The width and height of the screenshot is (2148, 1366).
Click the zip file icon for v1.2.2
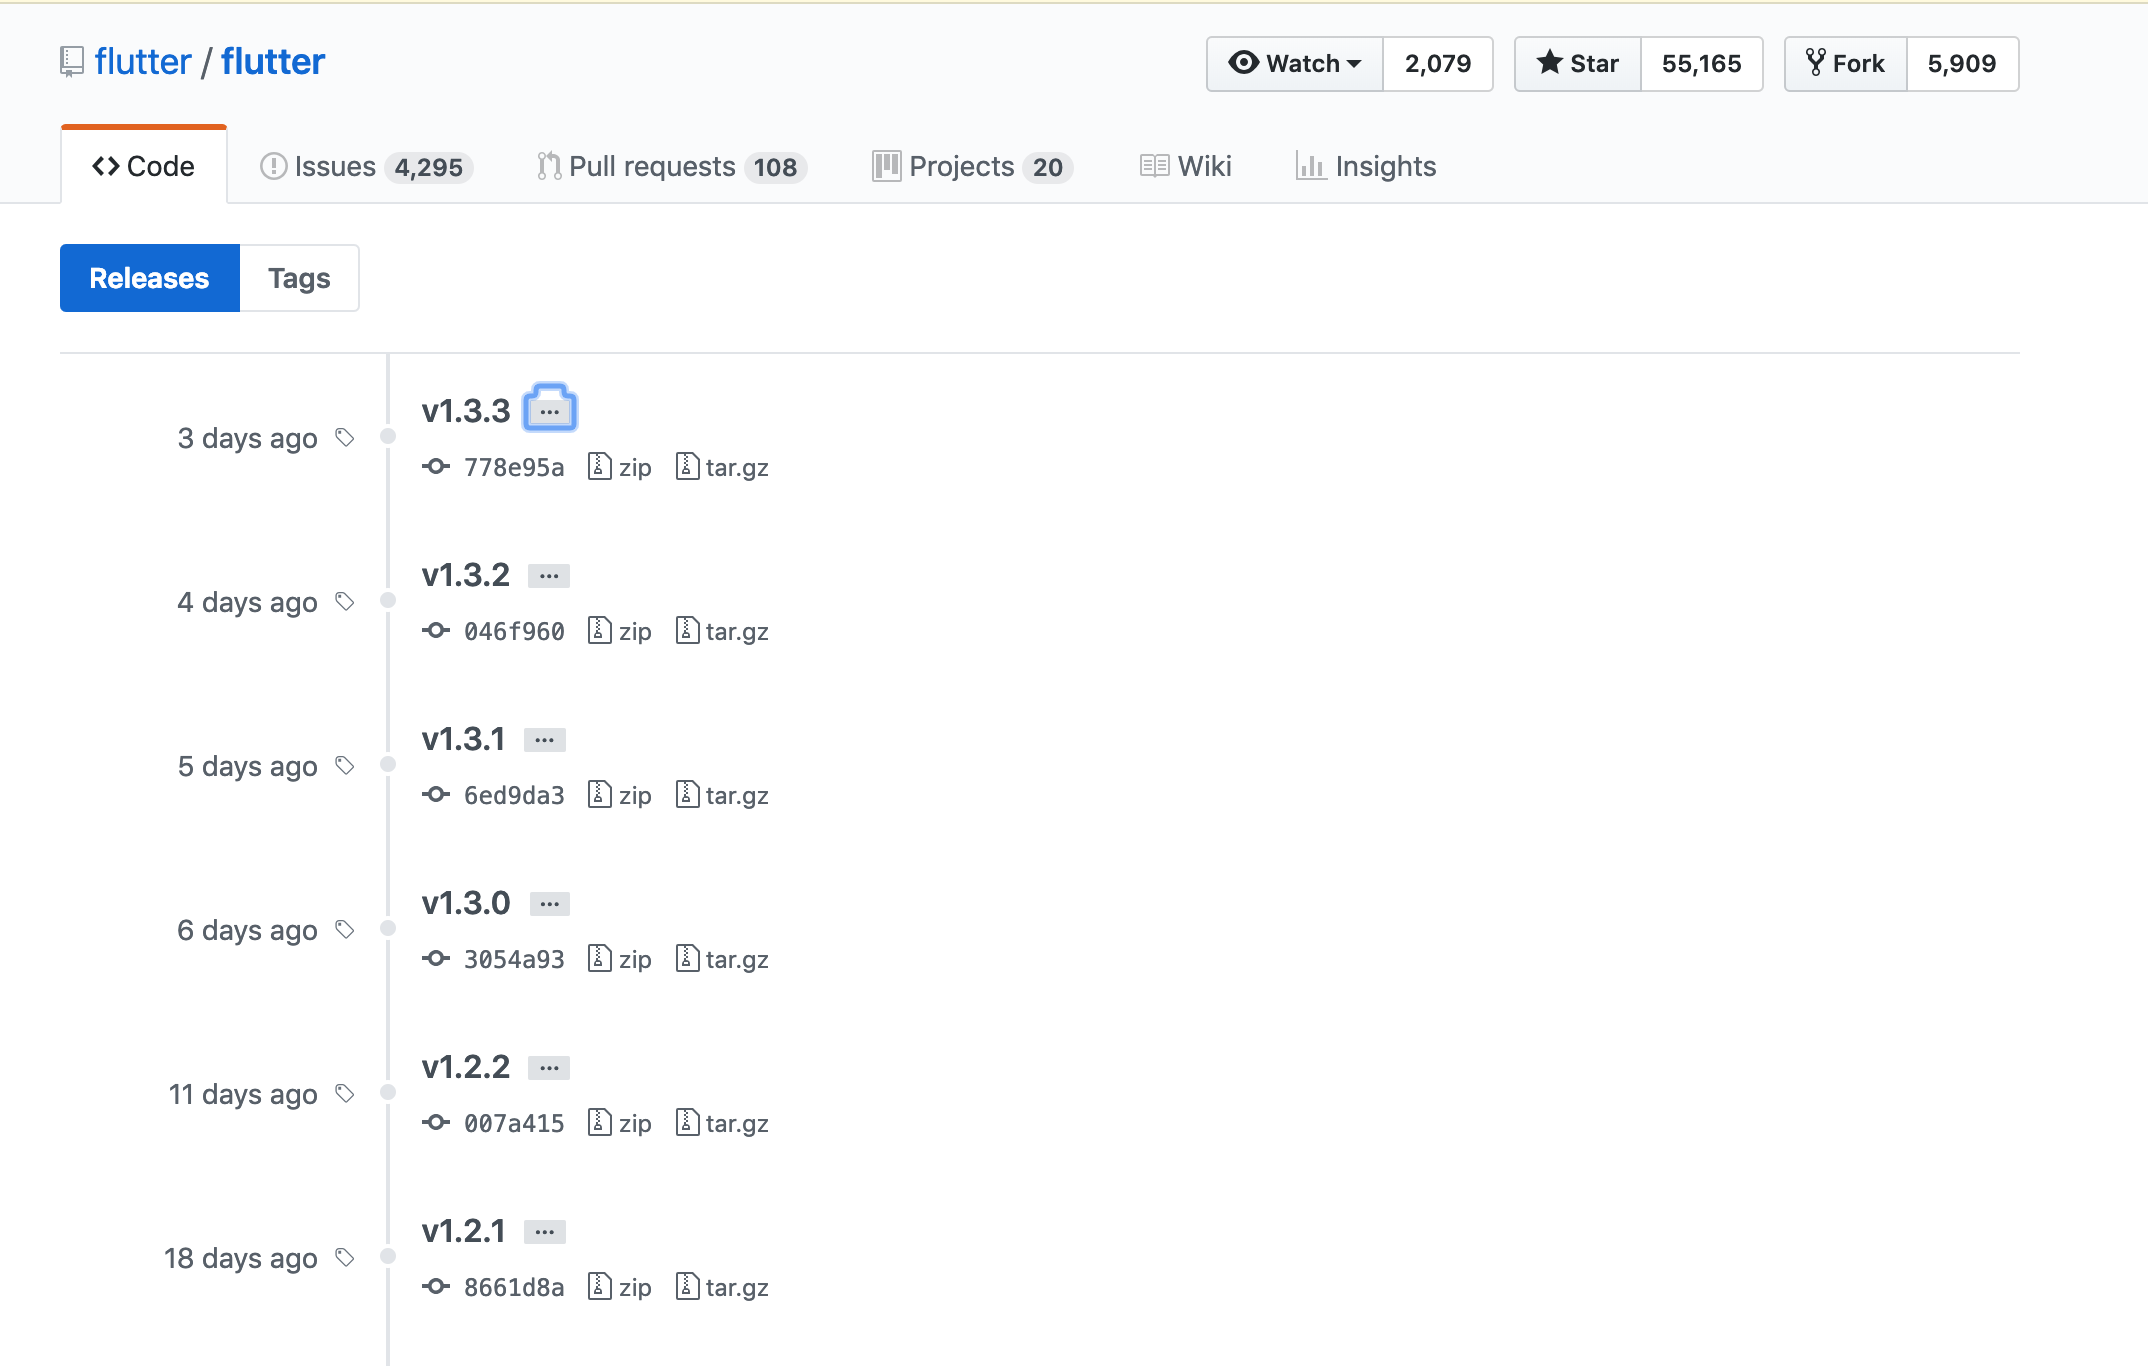coord(599,1123)
